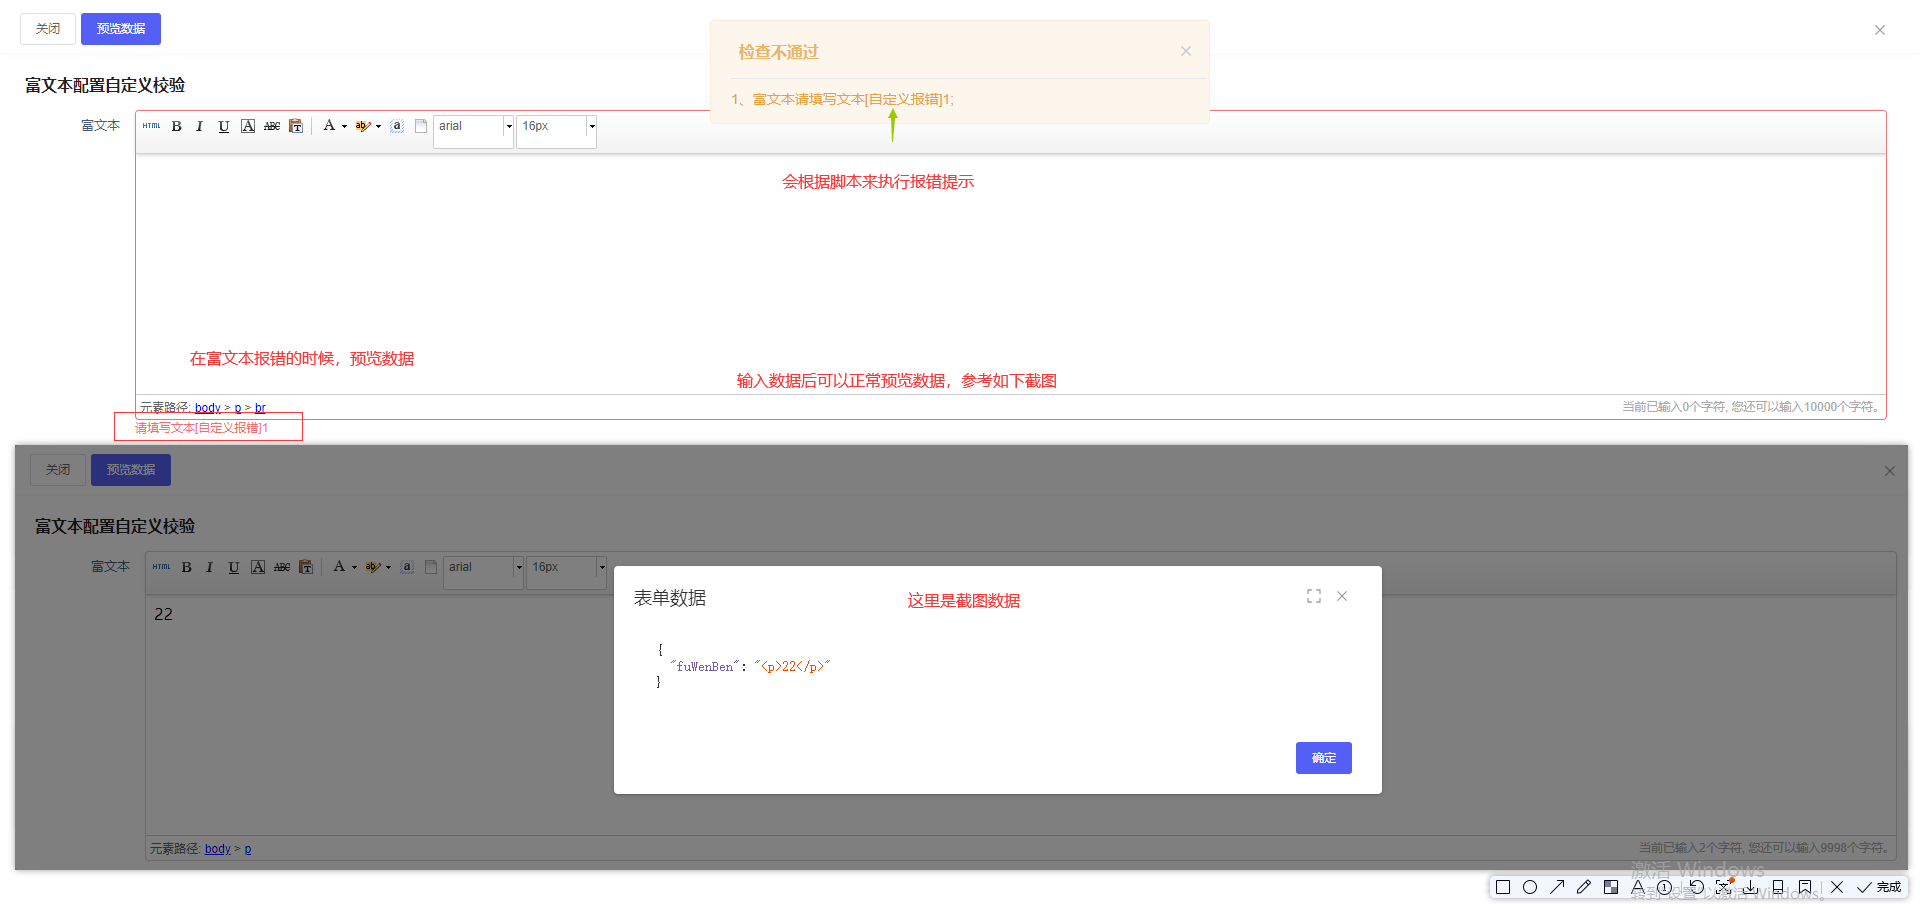This screenshot has width=1920, height=909.
Task: Click the highlight color marker in upper toolbar
Action: (362, 126)
